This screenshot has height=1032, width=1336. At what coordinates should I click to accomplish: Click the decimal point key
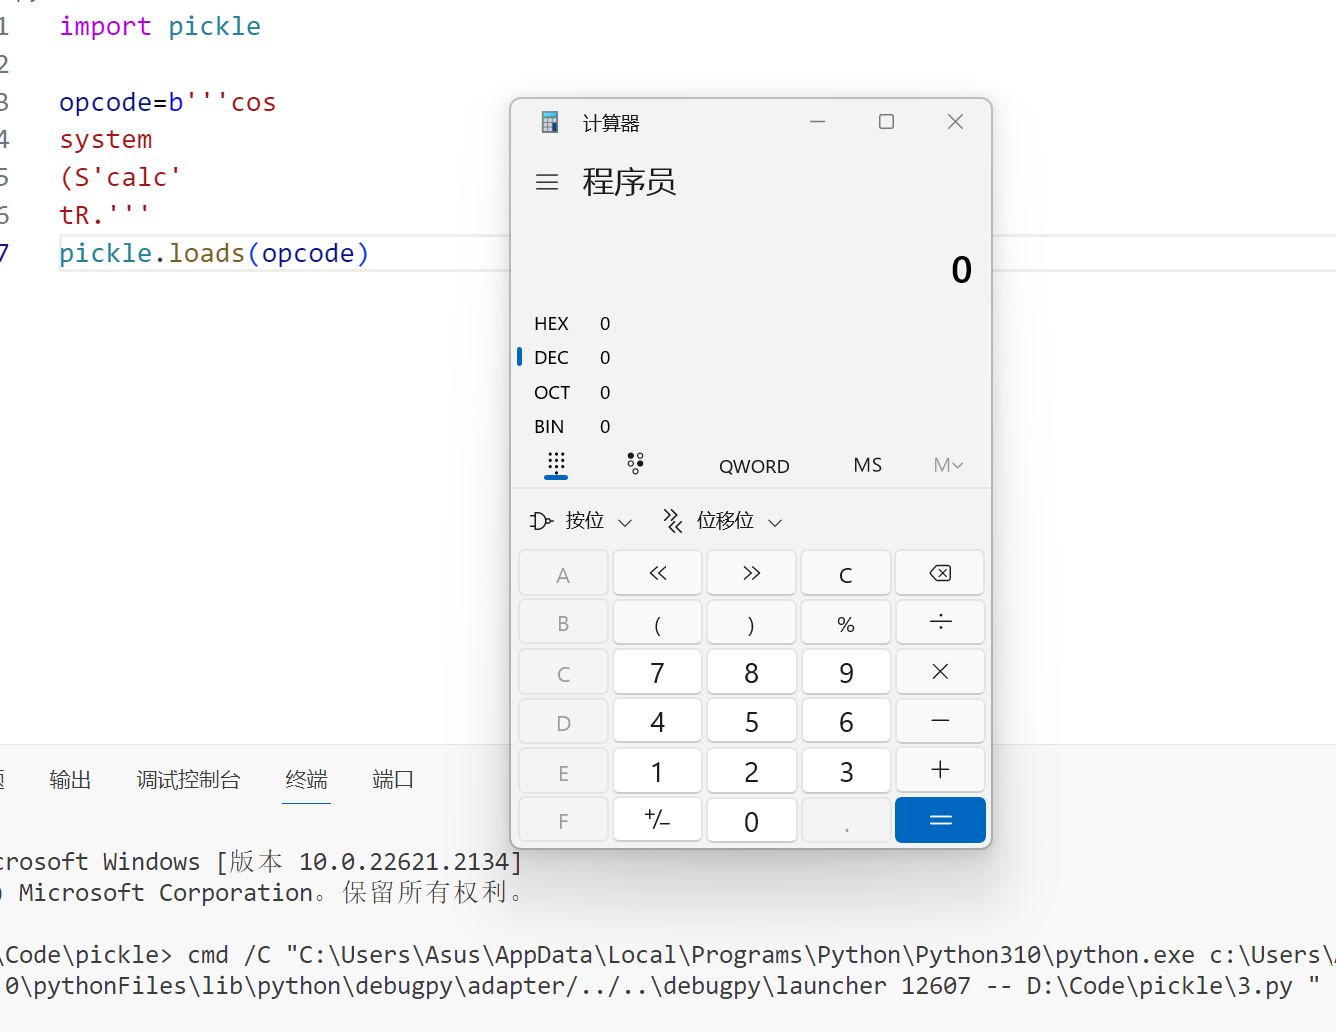click(x=846, y=820)
